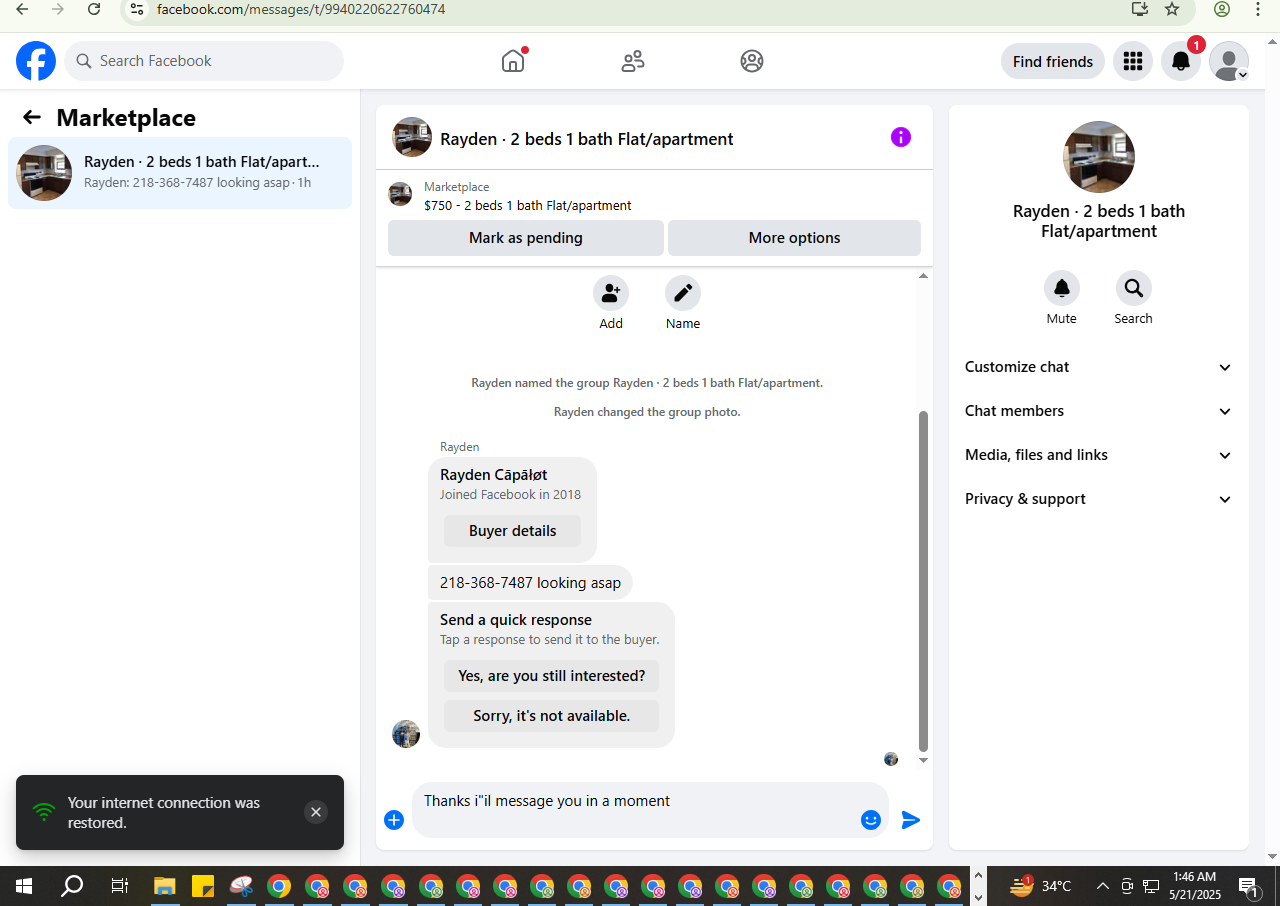
Task: Expand Media, files and links section
Action: tap(1099, 455)
